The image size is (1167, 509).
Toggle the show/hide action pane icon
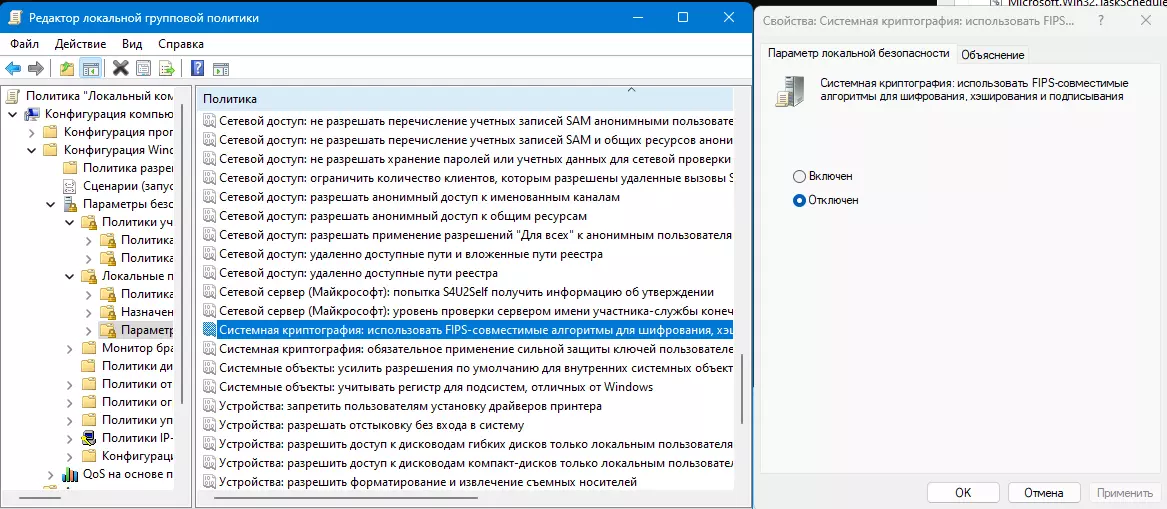pos(220,69)
